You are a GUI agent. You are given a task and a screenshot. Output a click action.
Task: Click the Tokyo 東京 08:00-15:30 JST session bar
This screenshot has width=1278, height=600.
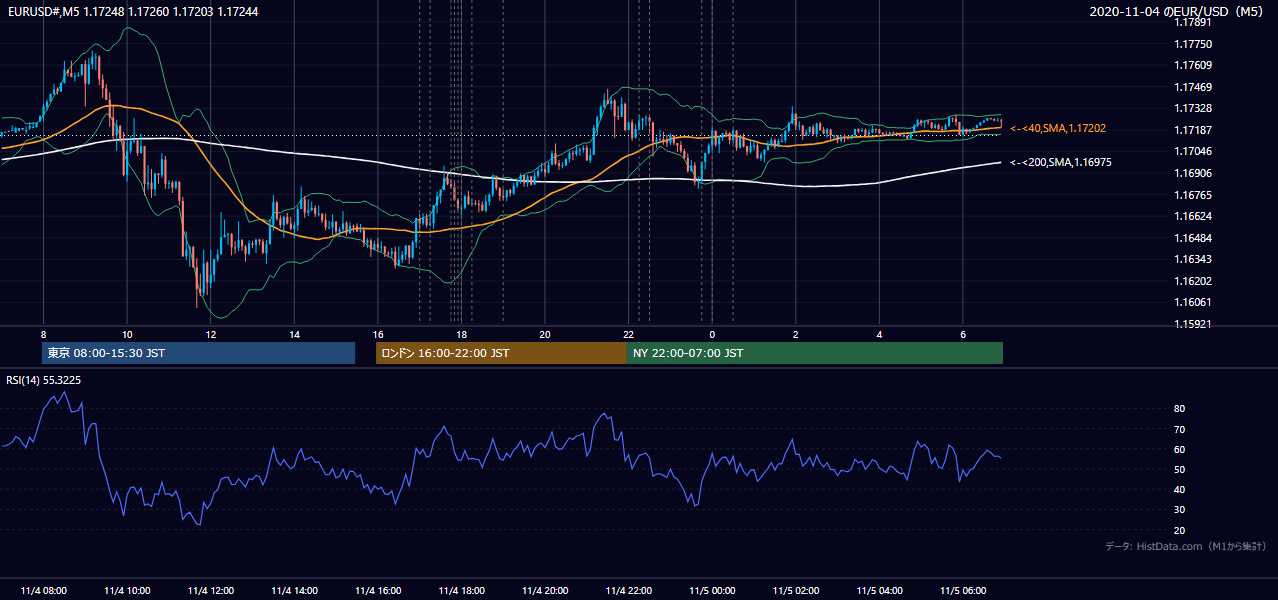198,353
